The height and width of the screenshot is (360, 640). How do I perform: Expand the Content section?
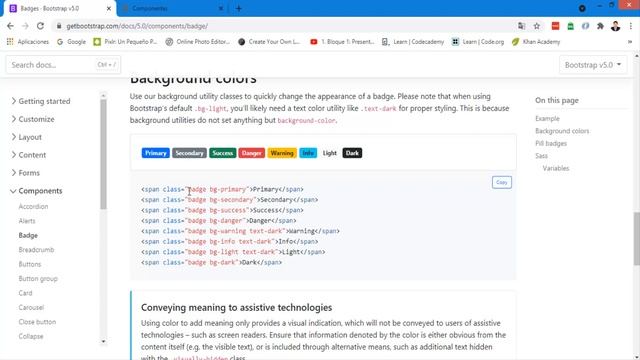pyautogui.click(x=29, y=155)
